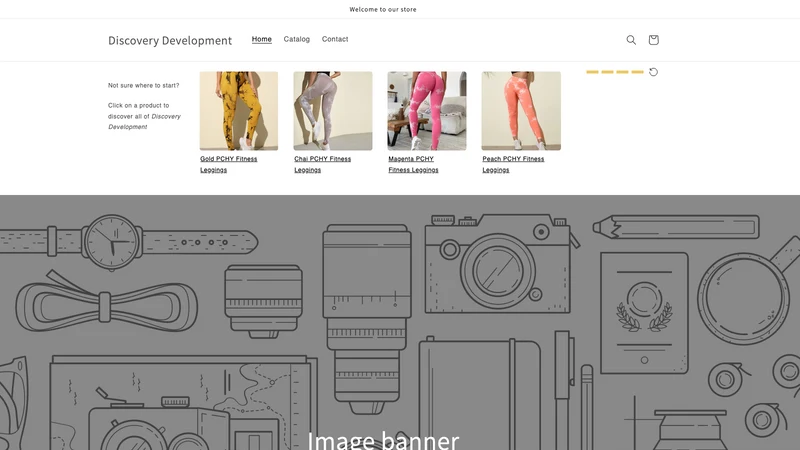Screen dimensions: 800x450
Task: Click the 'Welcome to our store' announcement
Action: [x=383, y=9]
